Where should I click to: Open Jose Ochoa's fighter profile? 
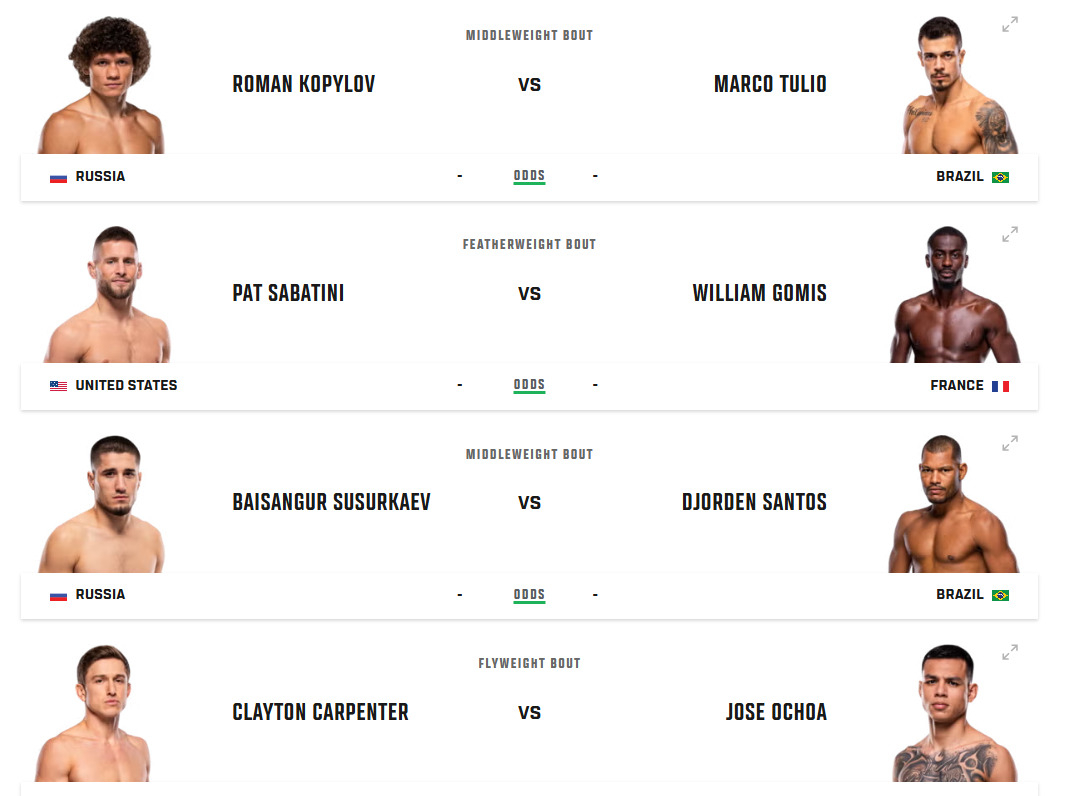point(776,712)
